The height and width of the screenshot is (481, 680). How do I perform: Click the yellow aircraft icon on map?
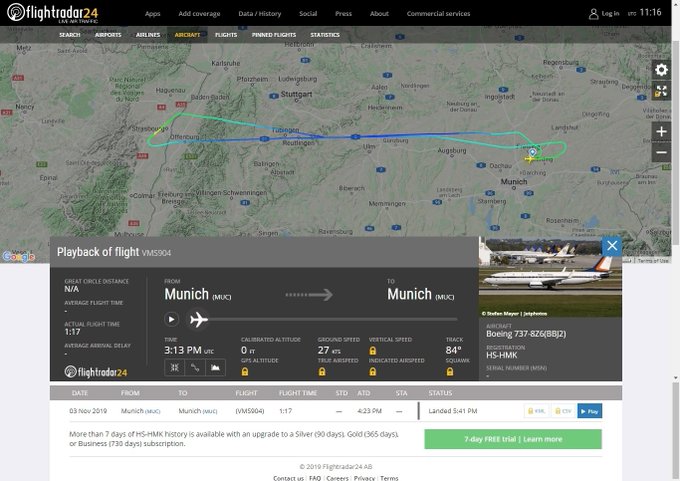(x=529, y=159)
